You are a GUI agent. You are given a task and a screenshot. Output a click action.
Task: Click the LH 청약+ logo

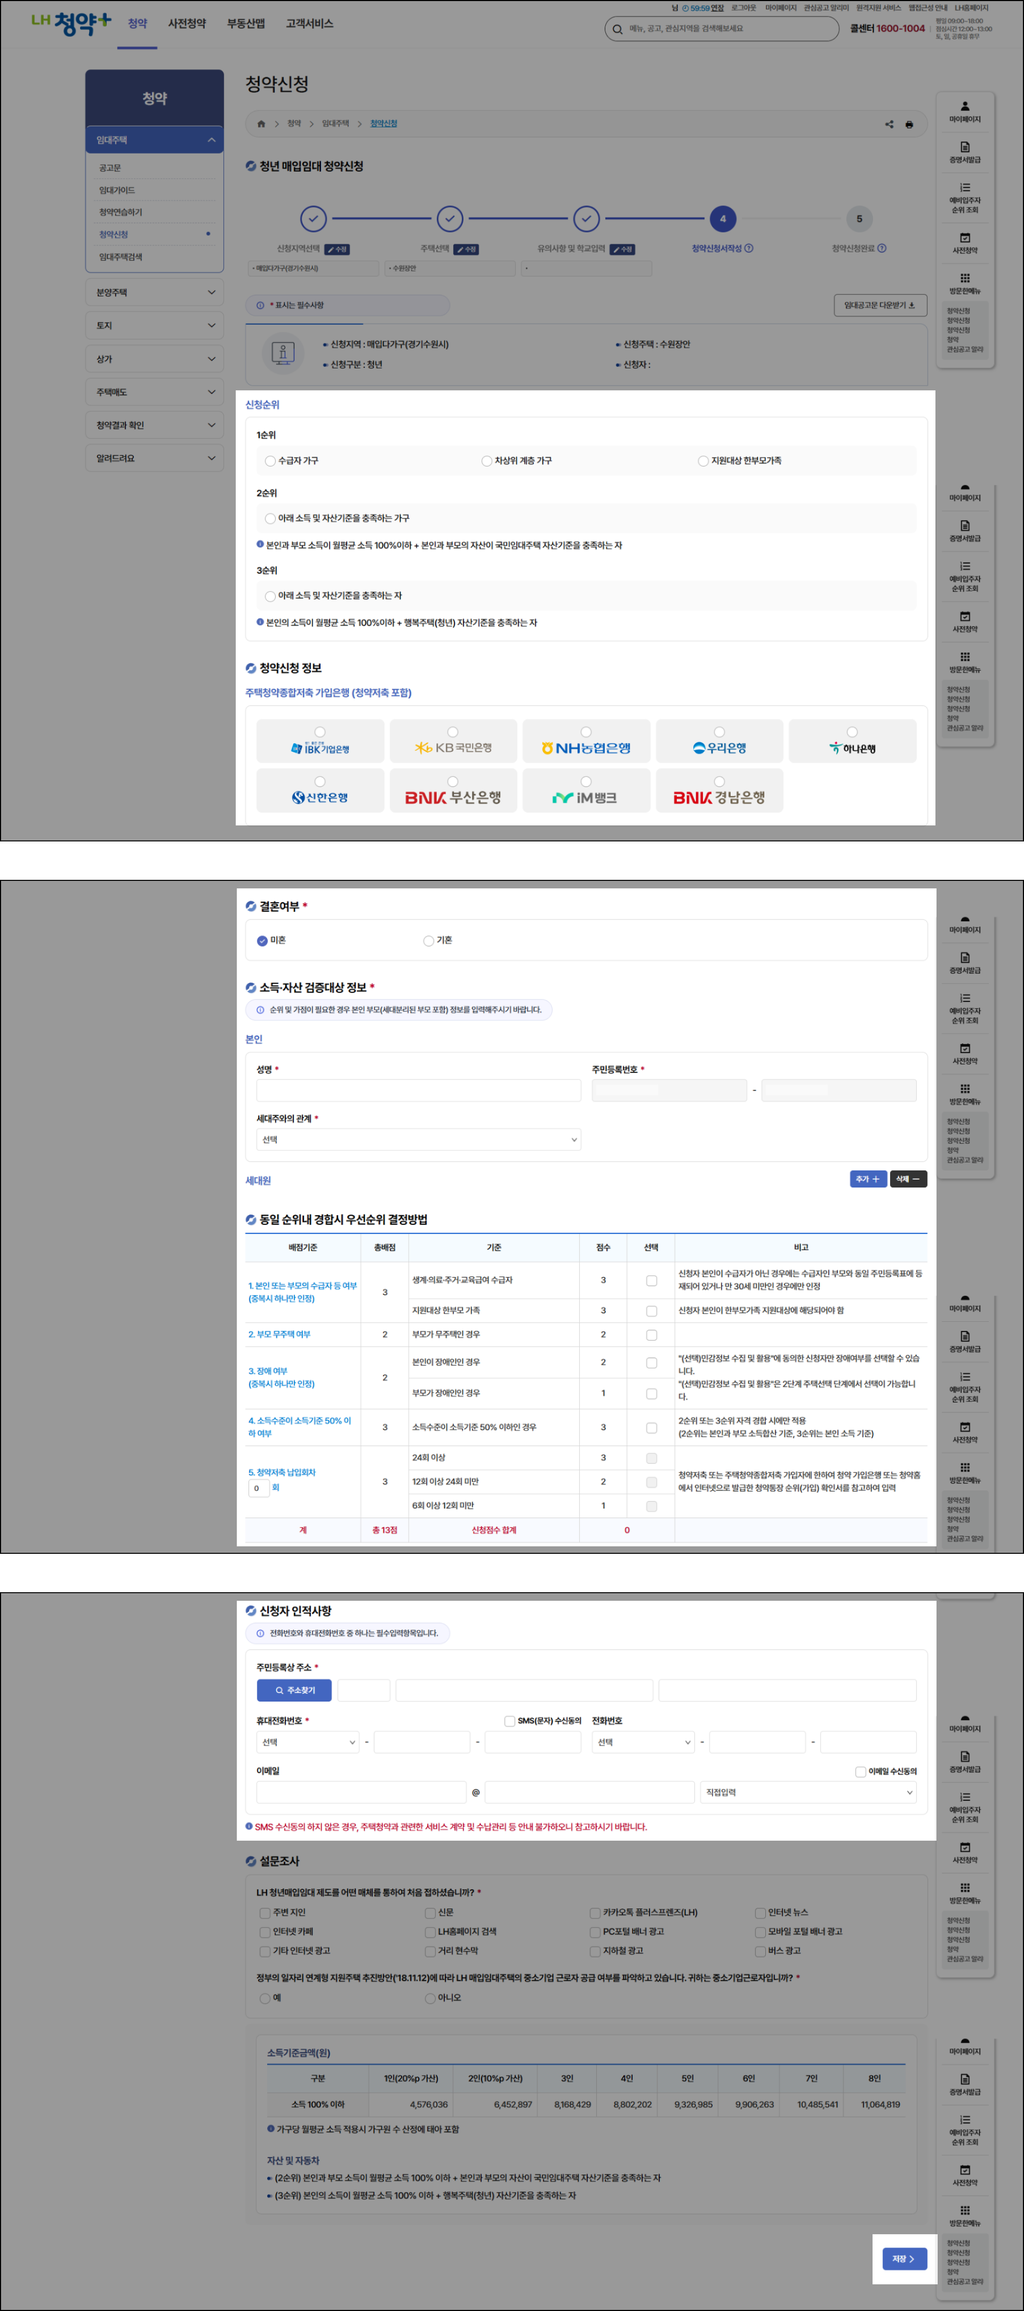(x=71, y=23)
